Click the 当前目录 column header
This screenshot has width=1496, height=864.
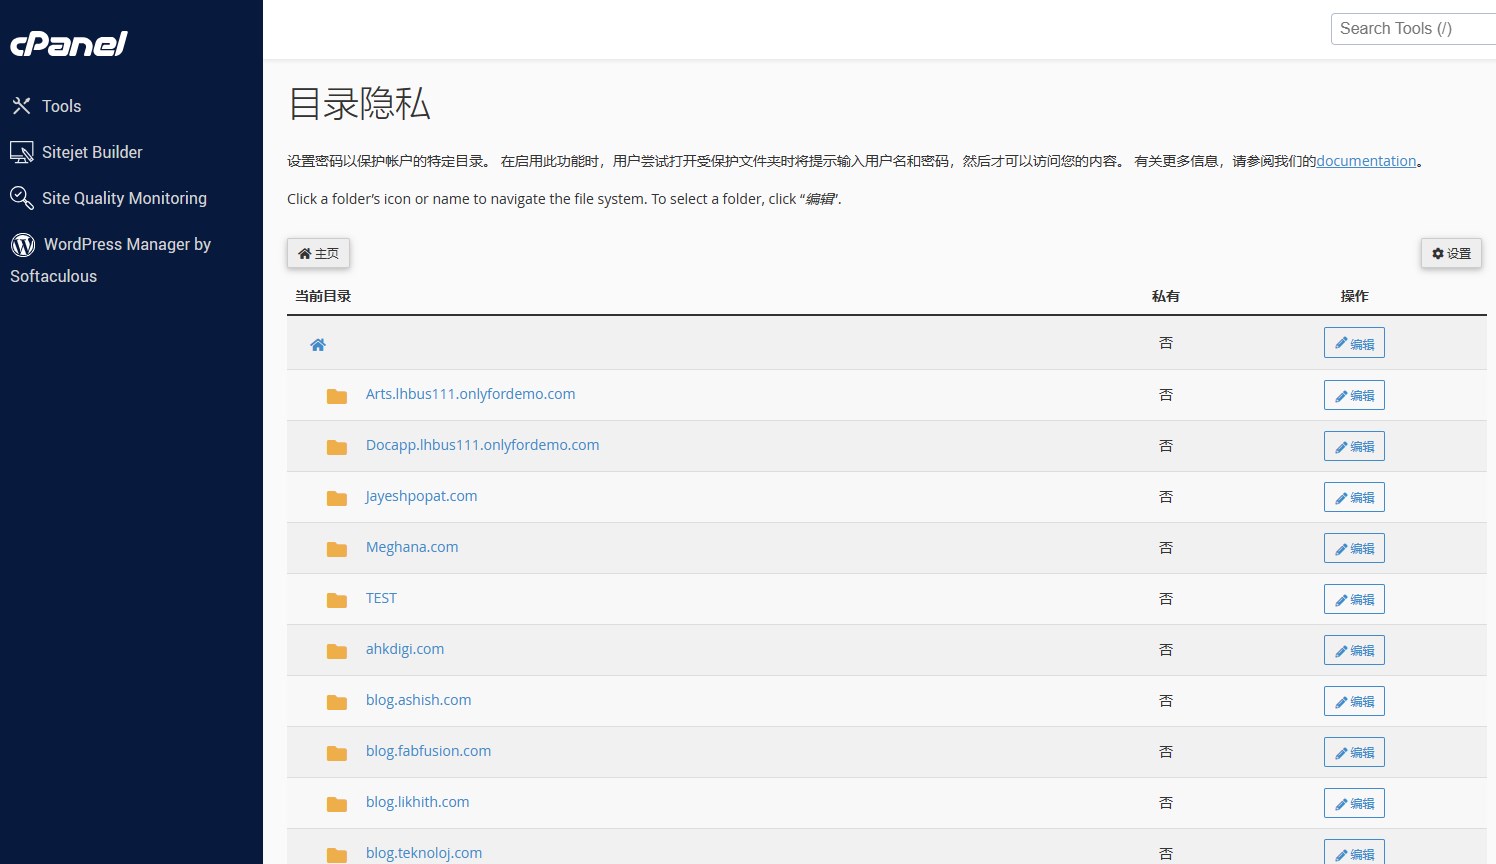click(323, 296)
